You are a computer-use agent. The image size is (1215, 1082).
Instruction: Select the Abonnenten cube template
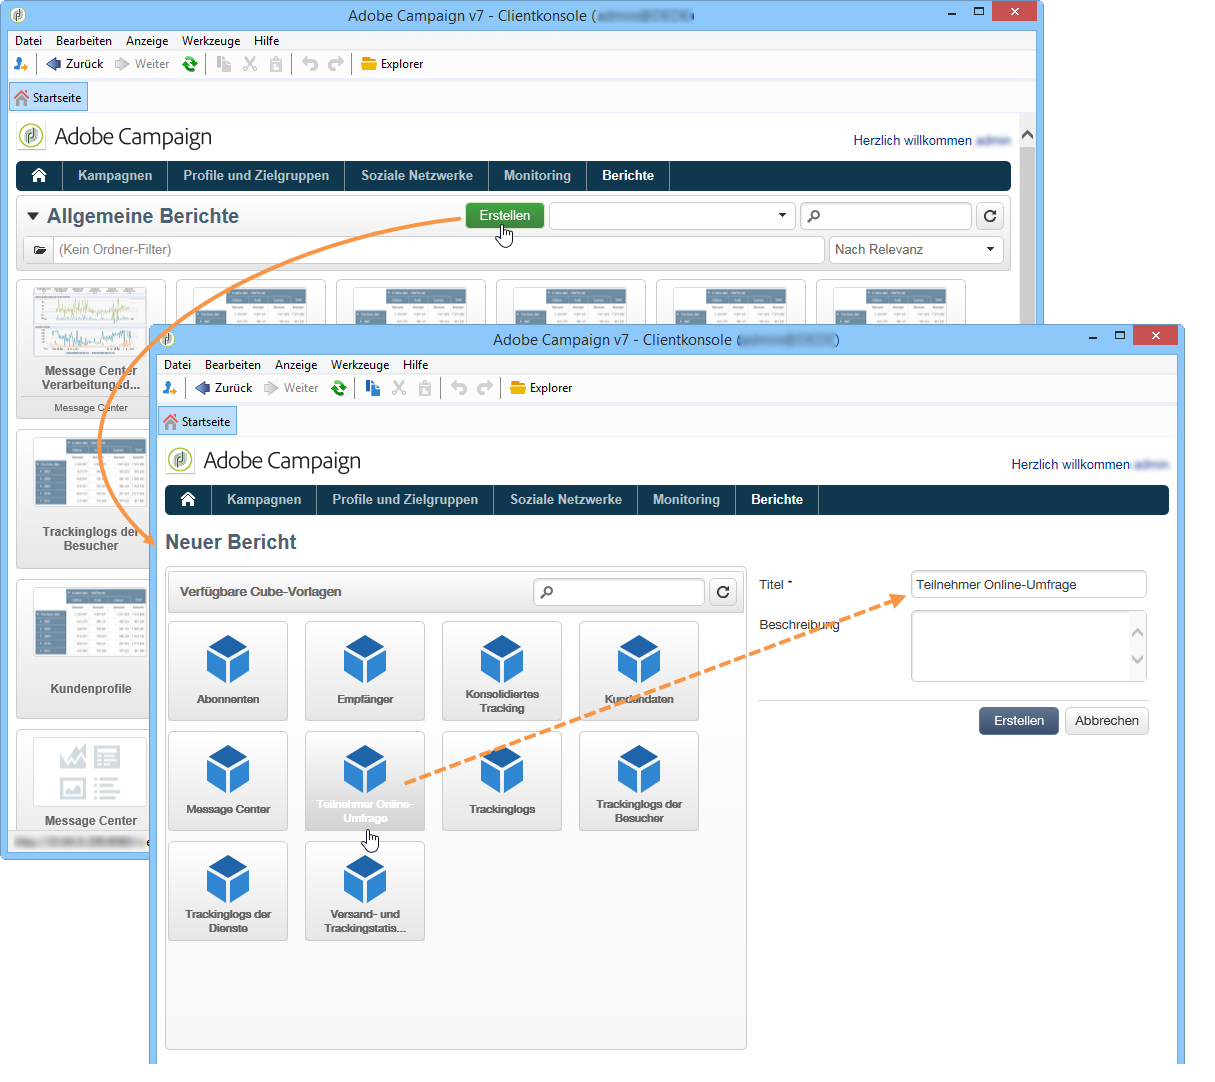pyautogui.click(x=228, y=671)
